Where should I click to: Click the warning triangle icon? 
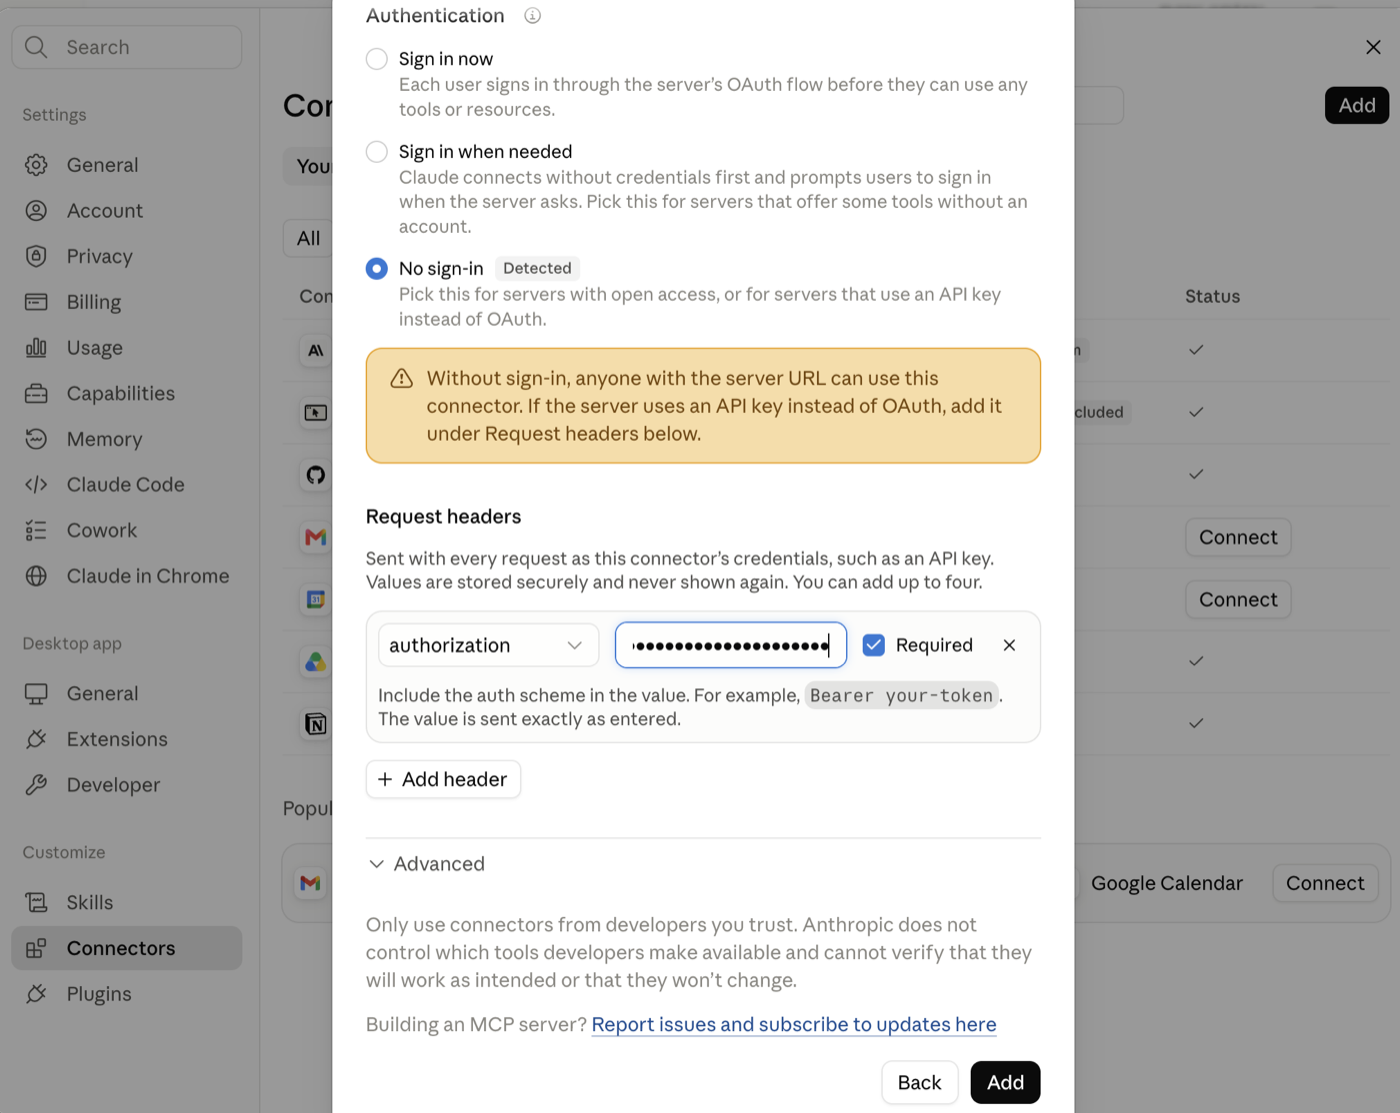(x=401, y=378)
